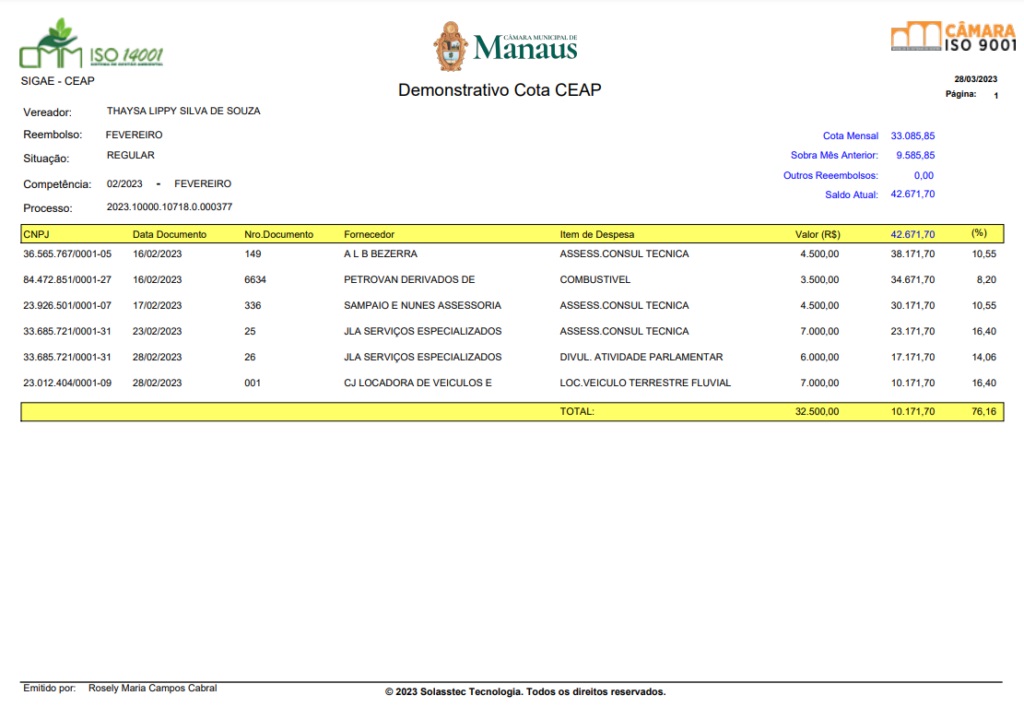Select issuer name Rosely Maria Campos Cabral
Viewport: 1024px width, 719px height.
click(153, 688)
